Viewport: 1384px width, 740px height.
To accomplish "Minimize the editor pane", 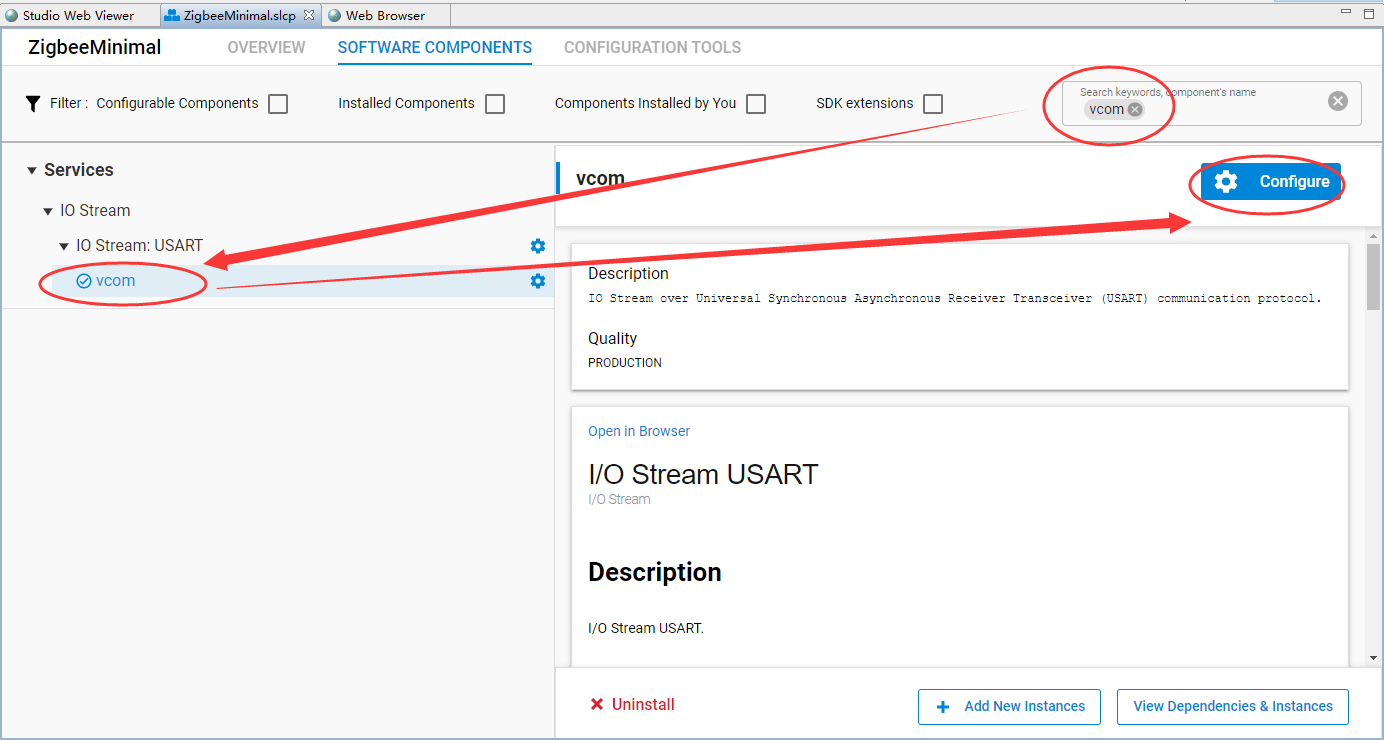I will [1346, 13].
